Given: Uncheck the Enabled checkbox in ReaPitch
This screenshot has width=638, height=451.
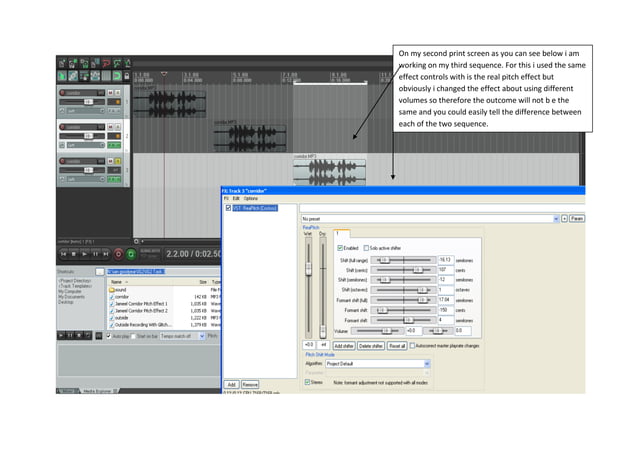Looking at the screenshot, I should [x=338, y=247].
